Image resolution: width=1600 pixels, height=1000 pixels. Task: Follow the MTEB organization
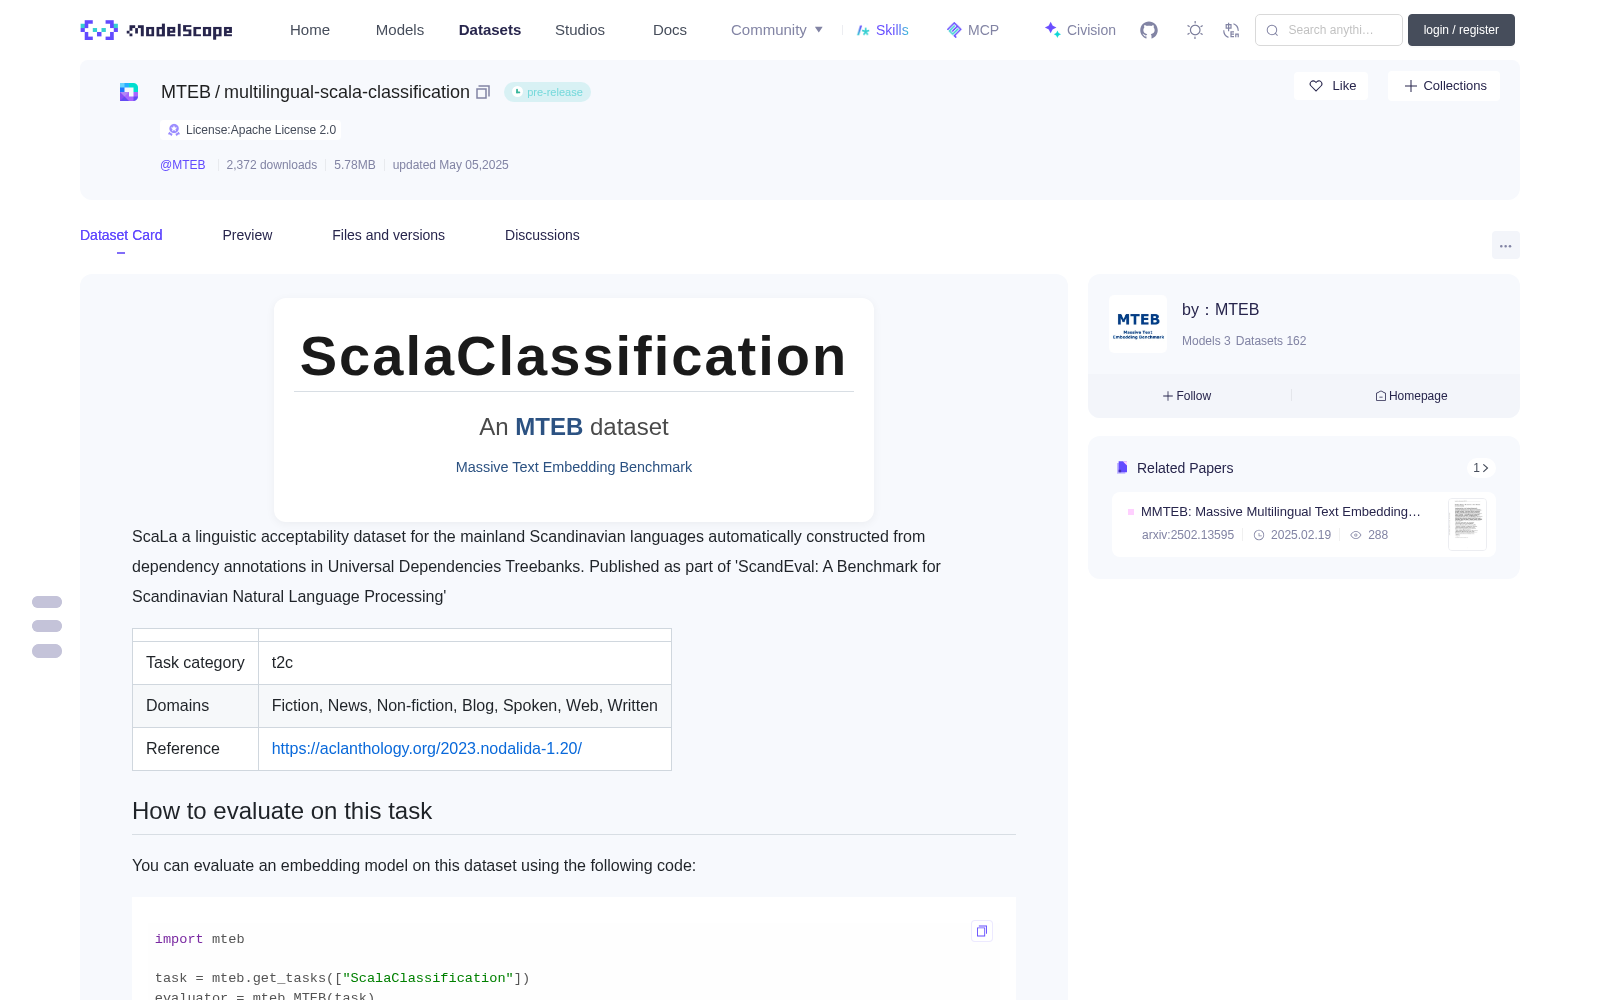[x=1187, y=396]
